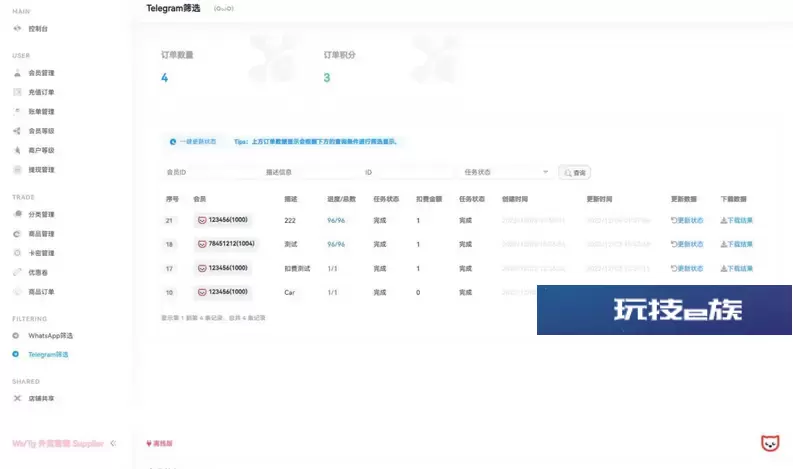Click the 店铺共享 cross icon

pyautogui.click(x=17, y=398)
